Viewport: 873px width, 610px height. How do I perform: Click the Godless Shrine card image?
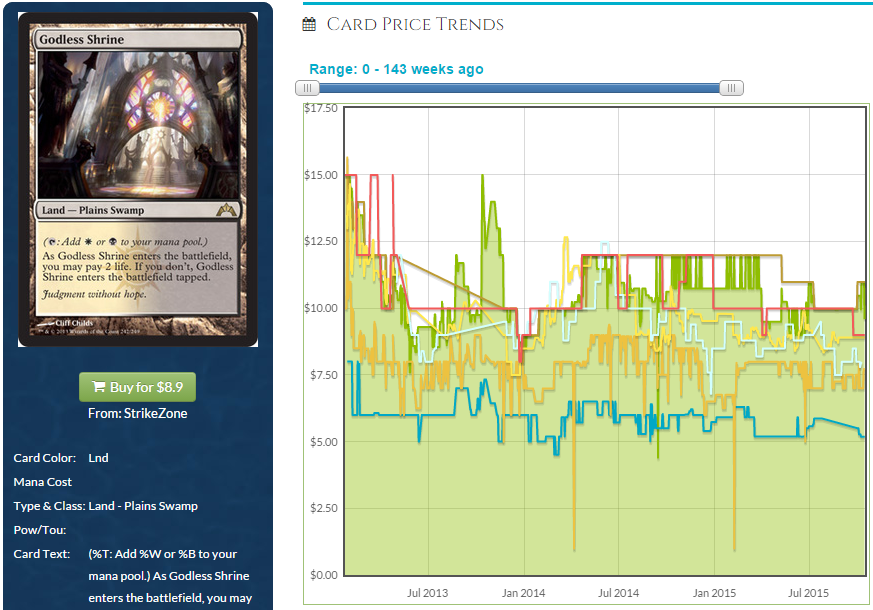click(x=138, y=180)
